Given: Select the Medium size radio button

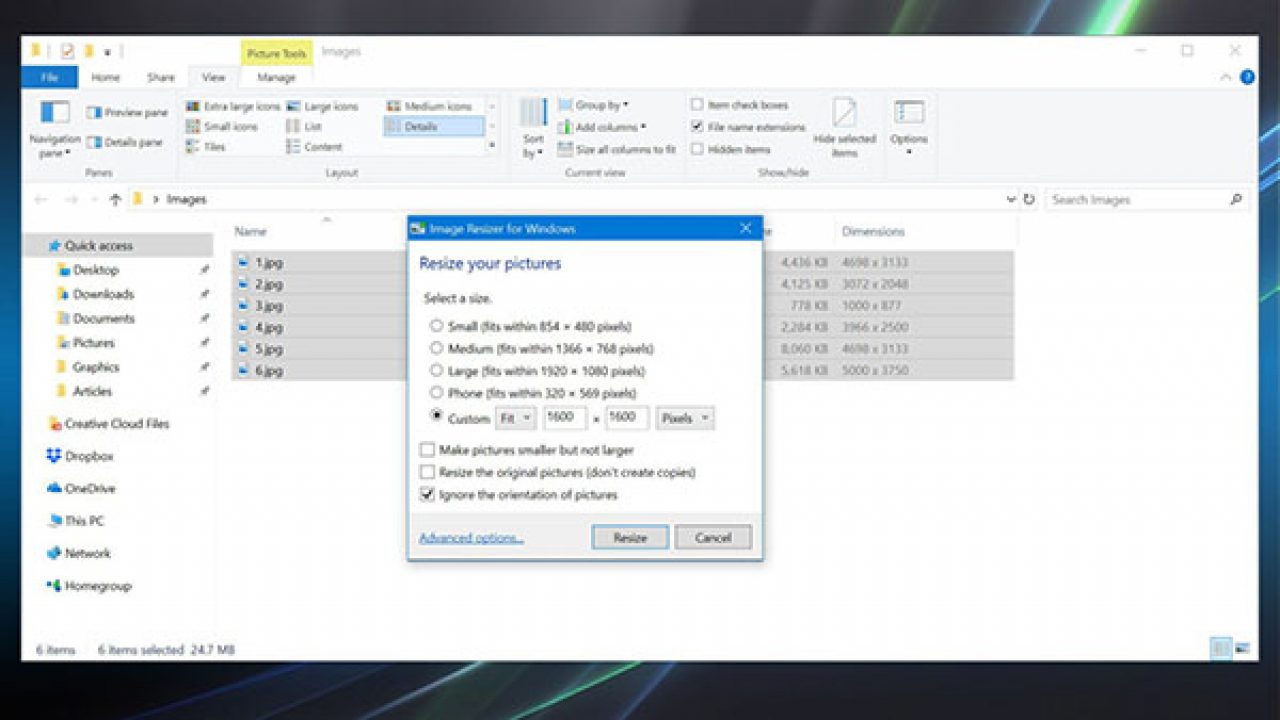Looking at the screenshot, I should [x=436, y=349].
